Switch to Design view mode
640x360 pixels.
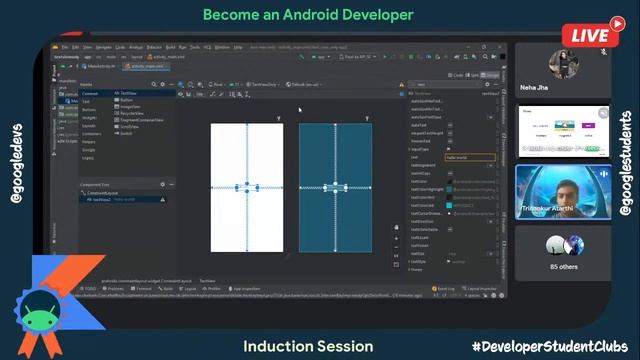pos(490,75)
